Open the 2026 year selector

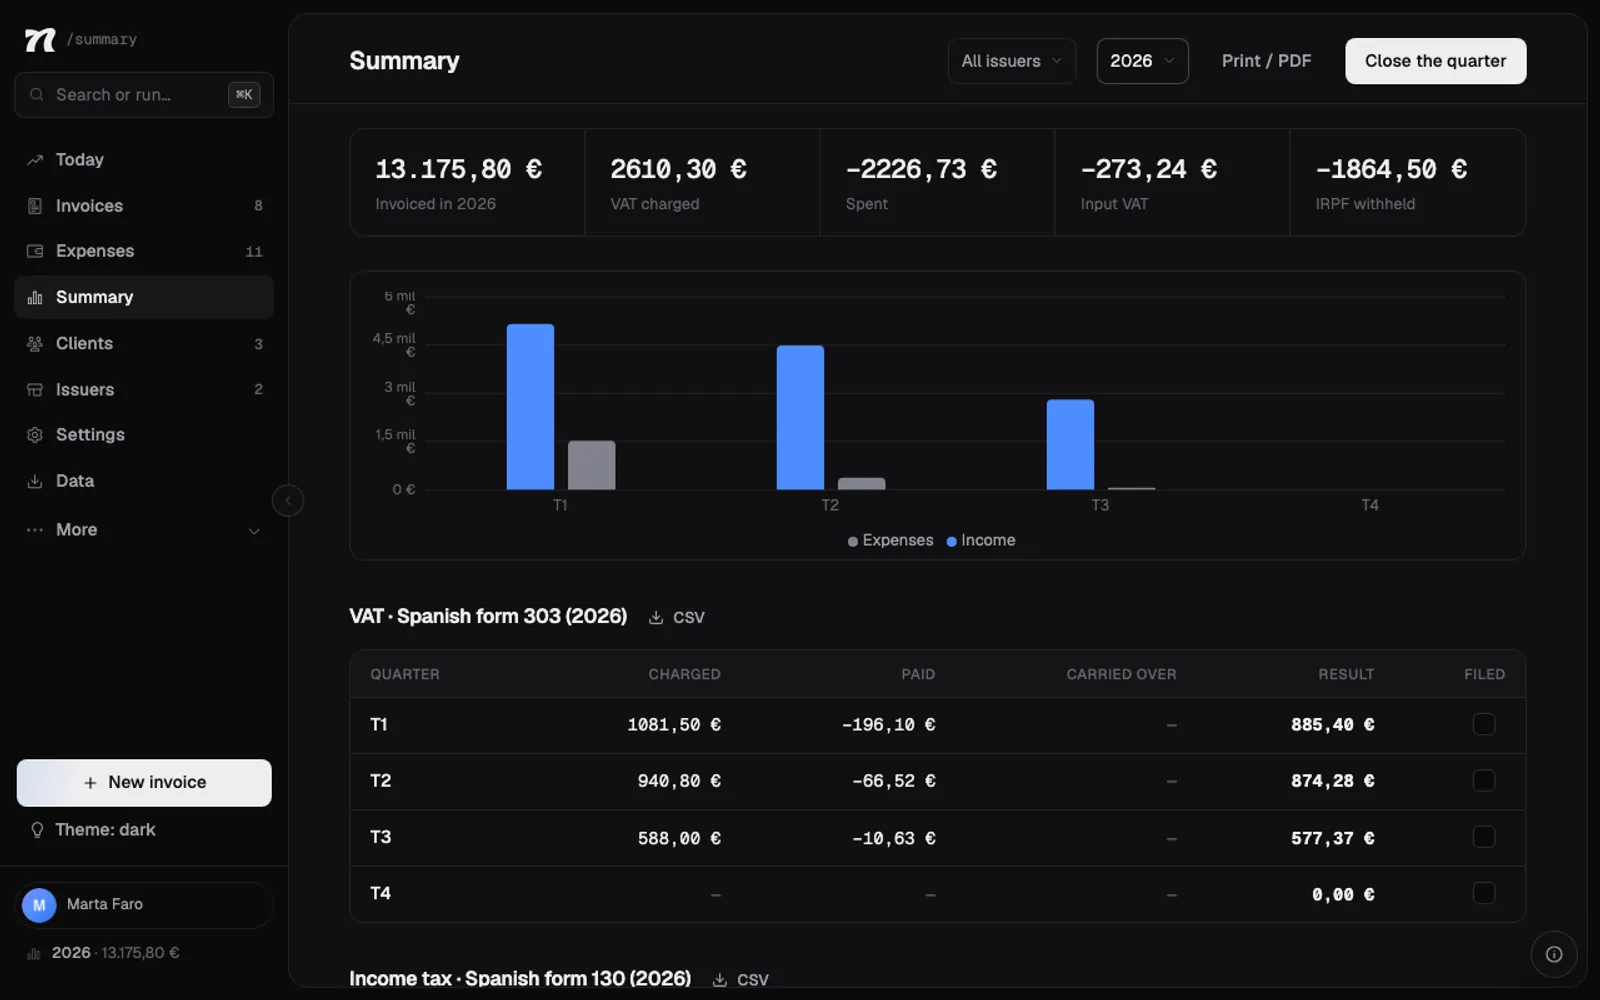[1142, 61]
